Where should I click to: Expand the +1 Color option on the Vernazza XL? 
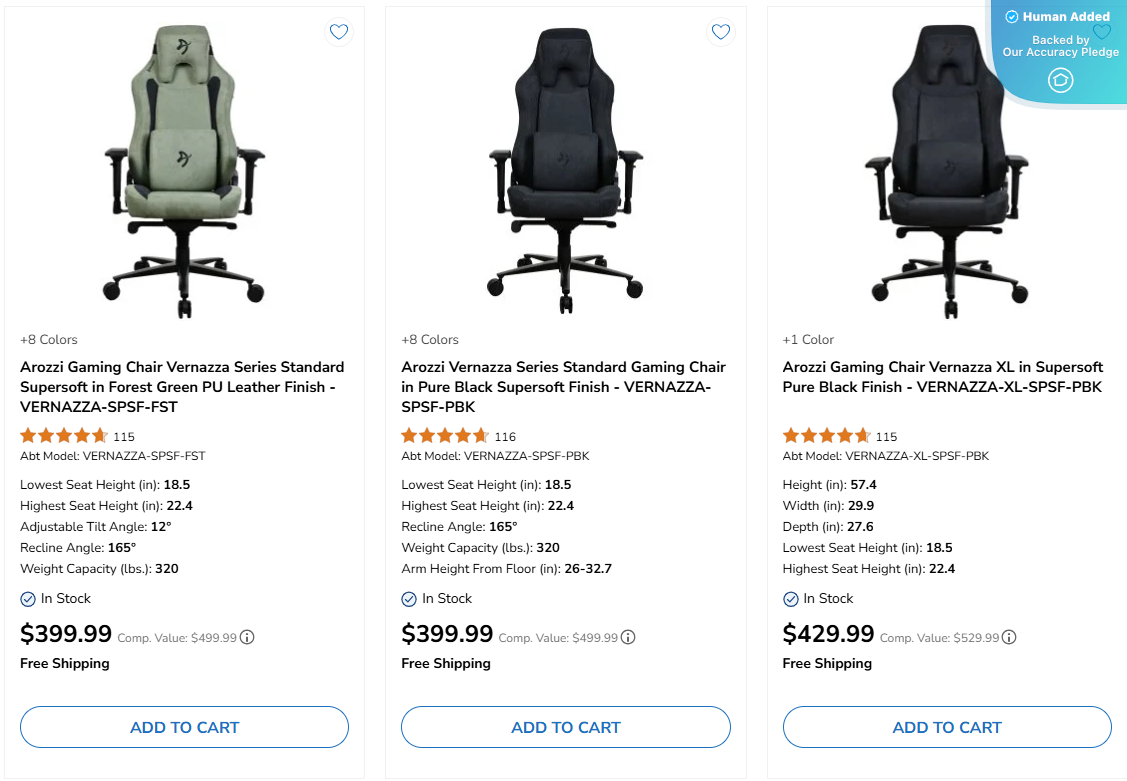coord(806,339)
